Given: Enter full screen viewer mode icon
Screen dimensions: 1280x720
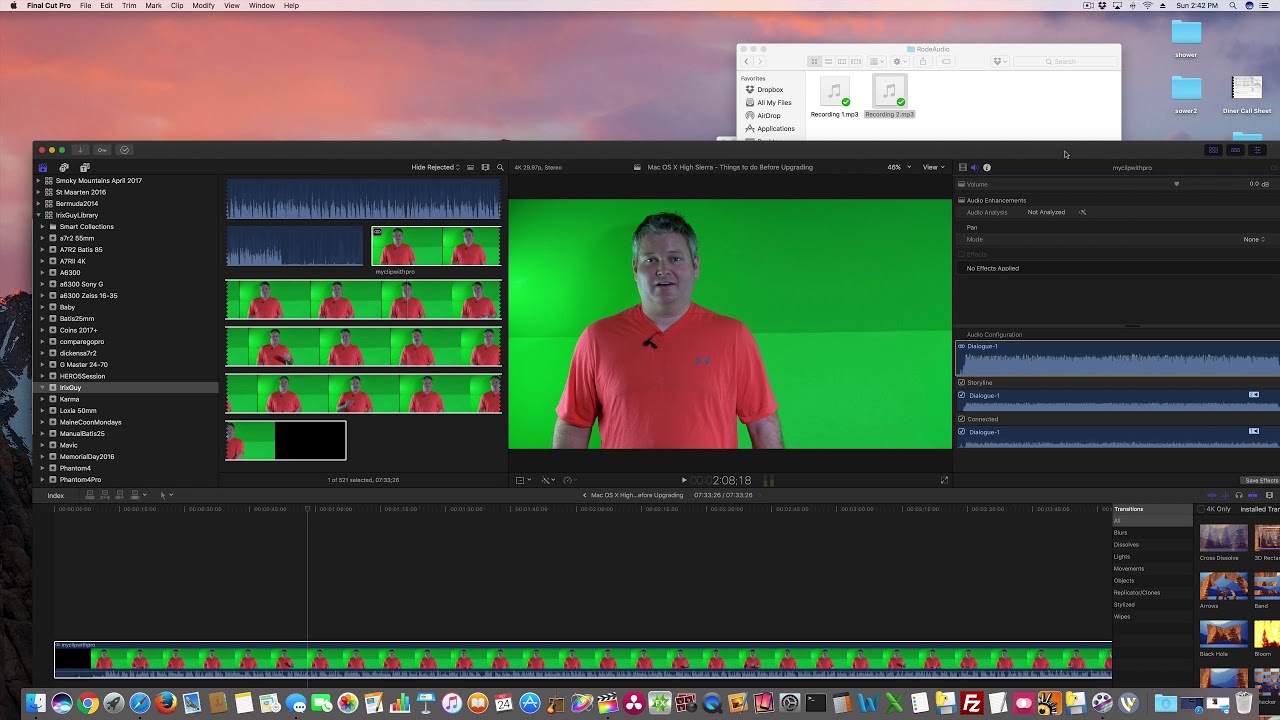Looking at the screenshot, I should point(944,480).
